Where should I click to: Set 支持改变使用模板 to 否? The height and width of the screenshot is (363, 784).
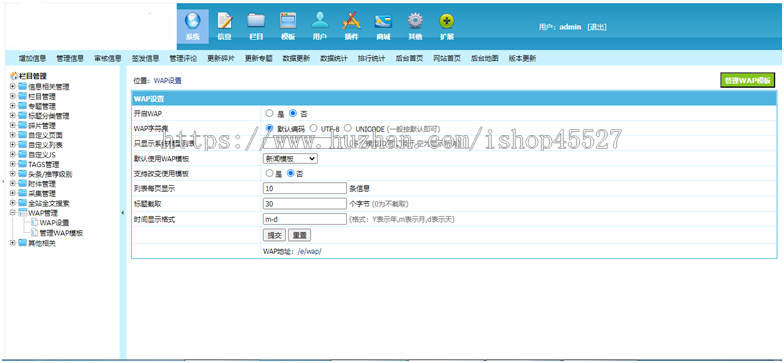[290, 174]
